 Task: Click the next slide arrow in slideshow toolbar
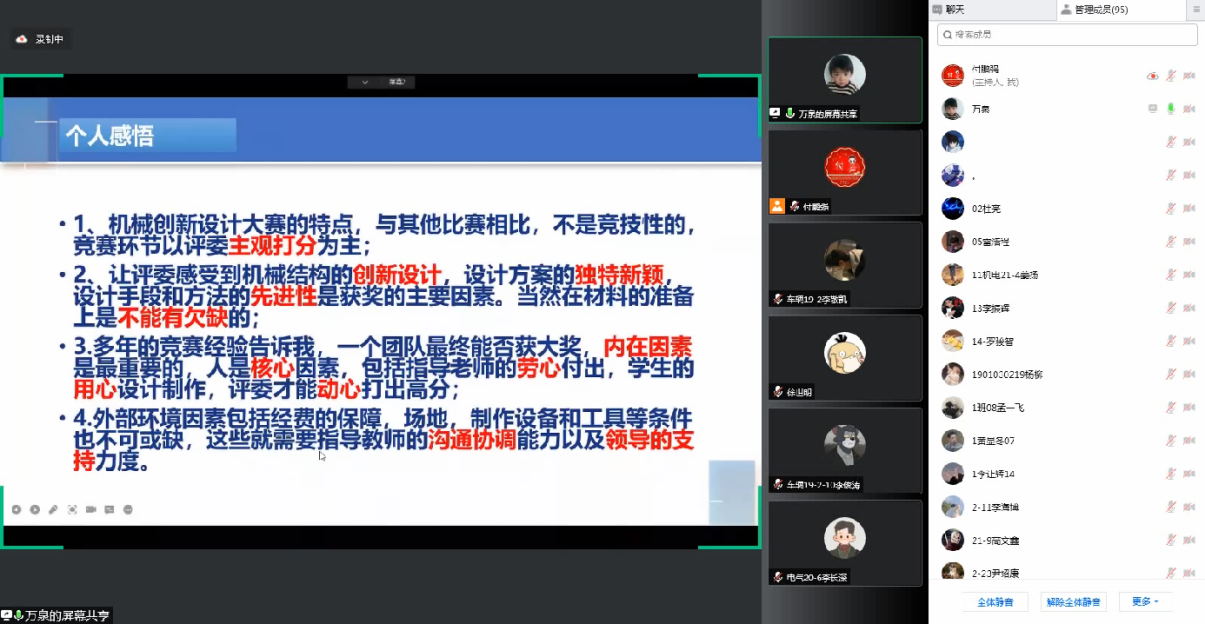pyautogui.click(x=35, y=510)
